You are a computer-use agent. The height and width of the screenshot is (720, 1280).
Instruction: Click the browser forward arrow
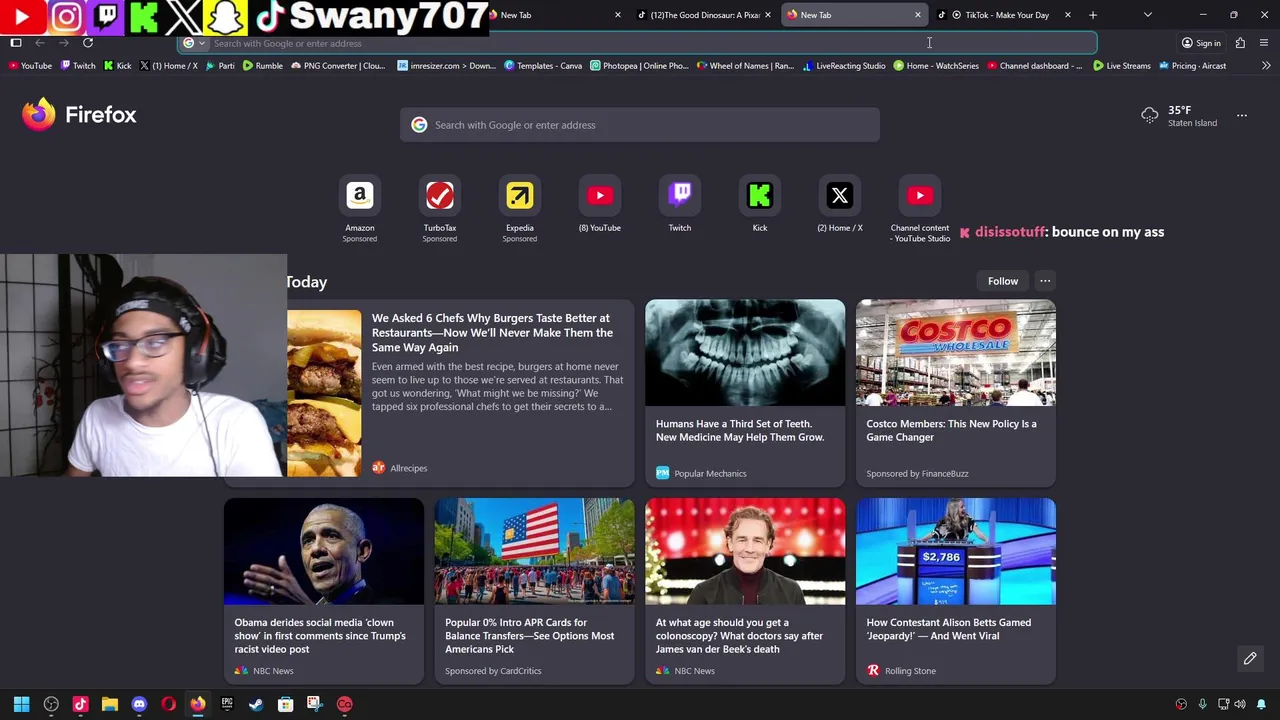tap(64, 43)
